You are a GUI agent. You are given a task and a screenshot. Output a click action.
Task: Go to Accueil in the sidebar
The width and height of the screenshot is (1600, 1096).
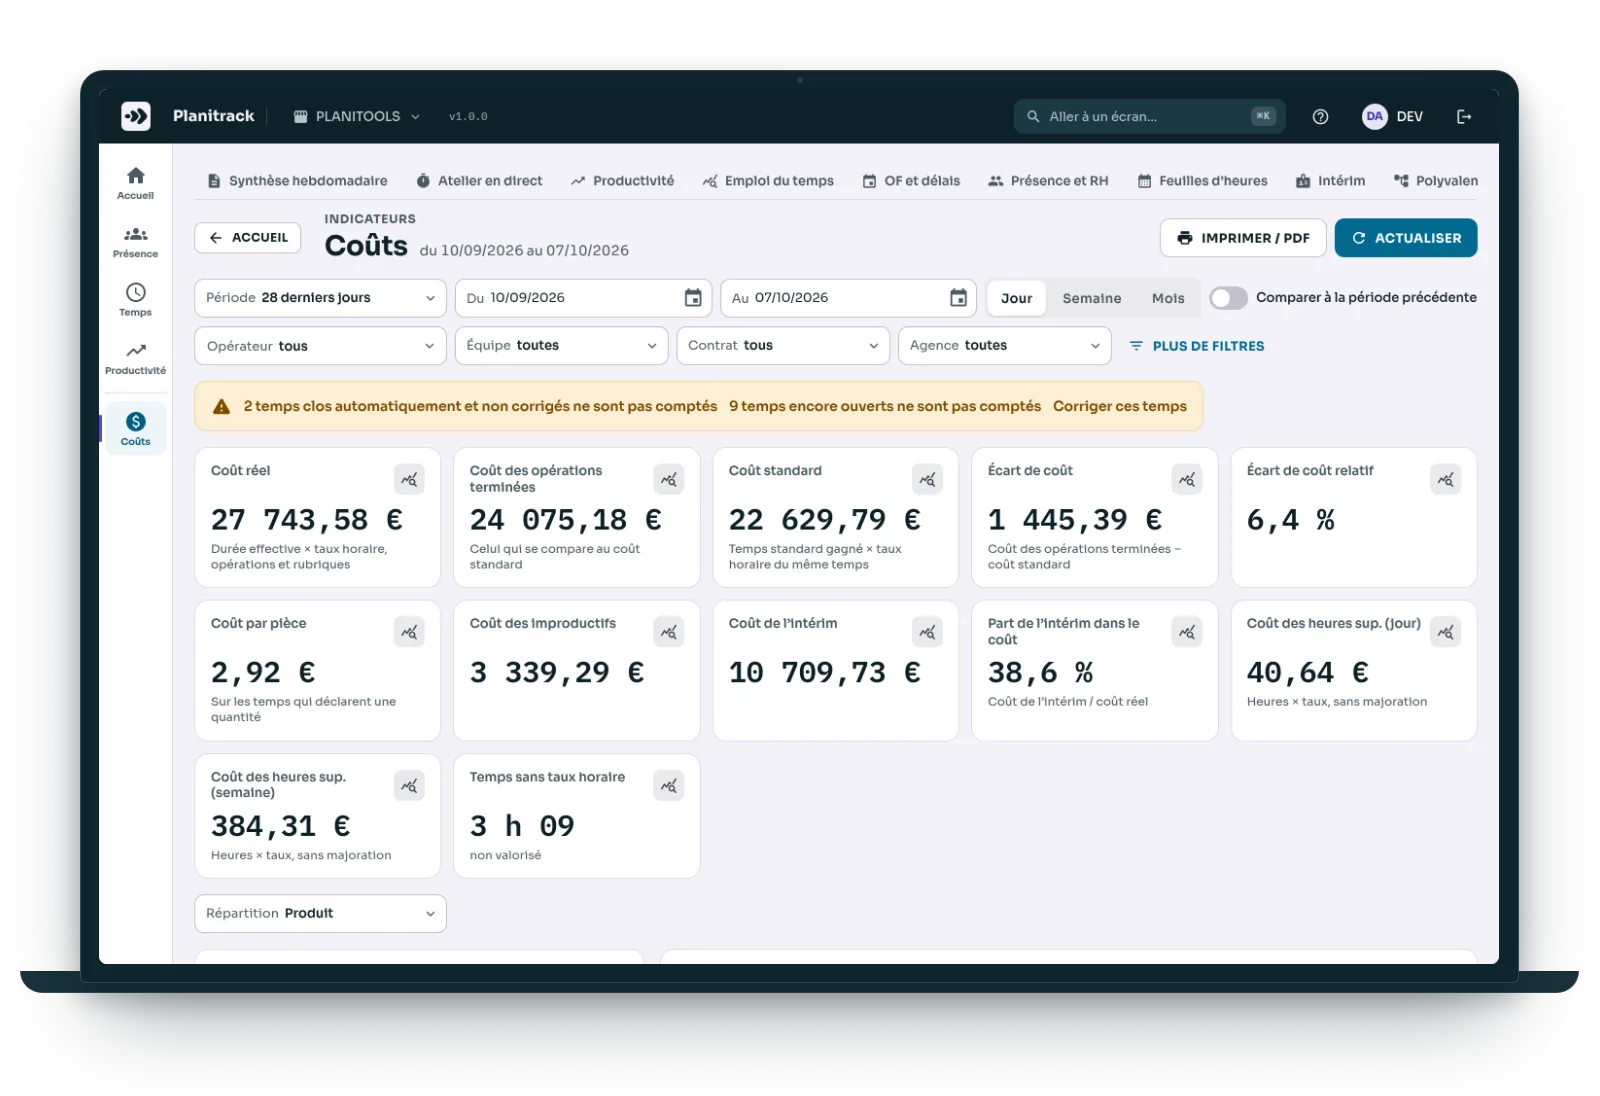coord(135,184)
